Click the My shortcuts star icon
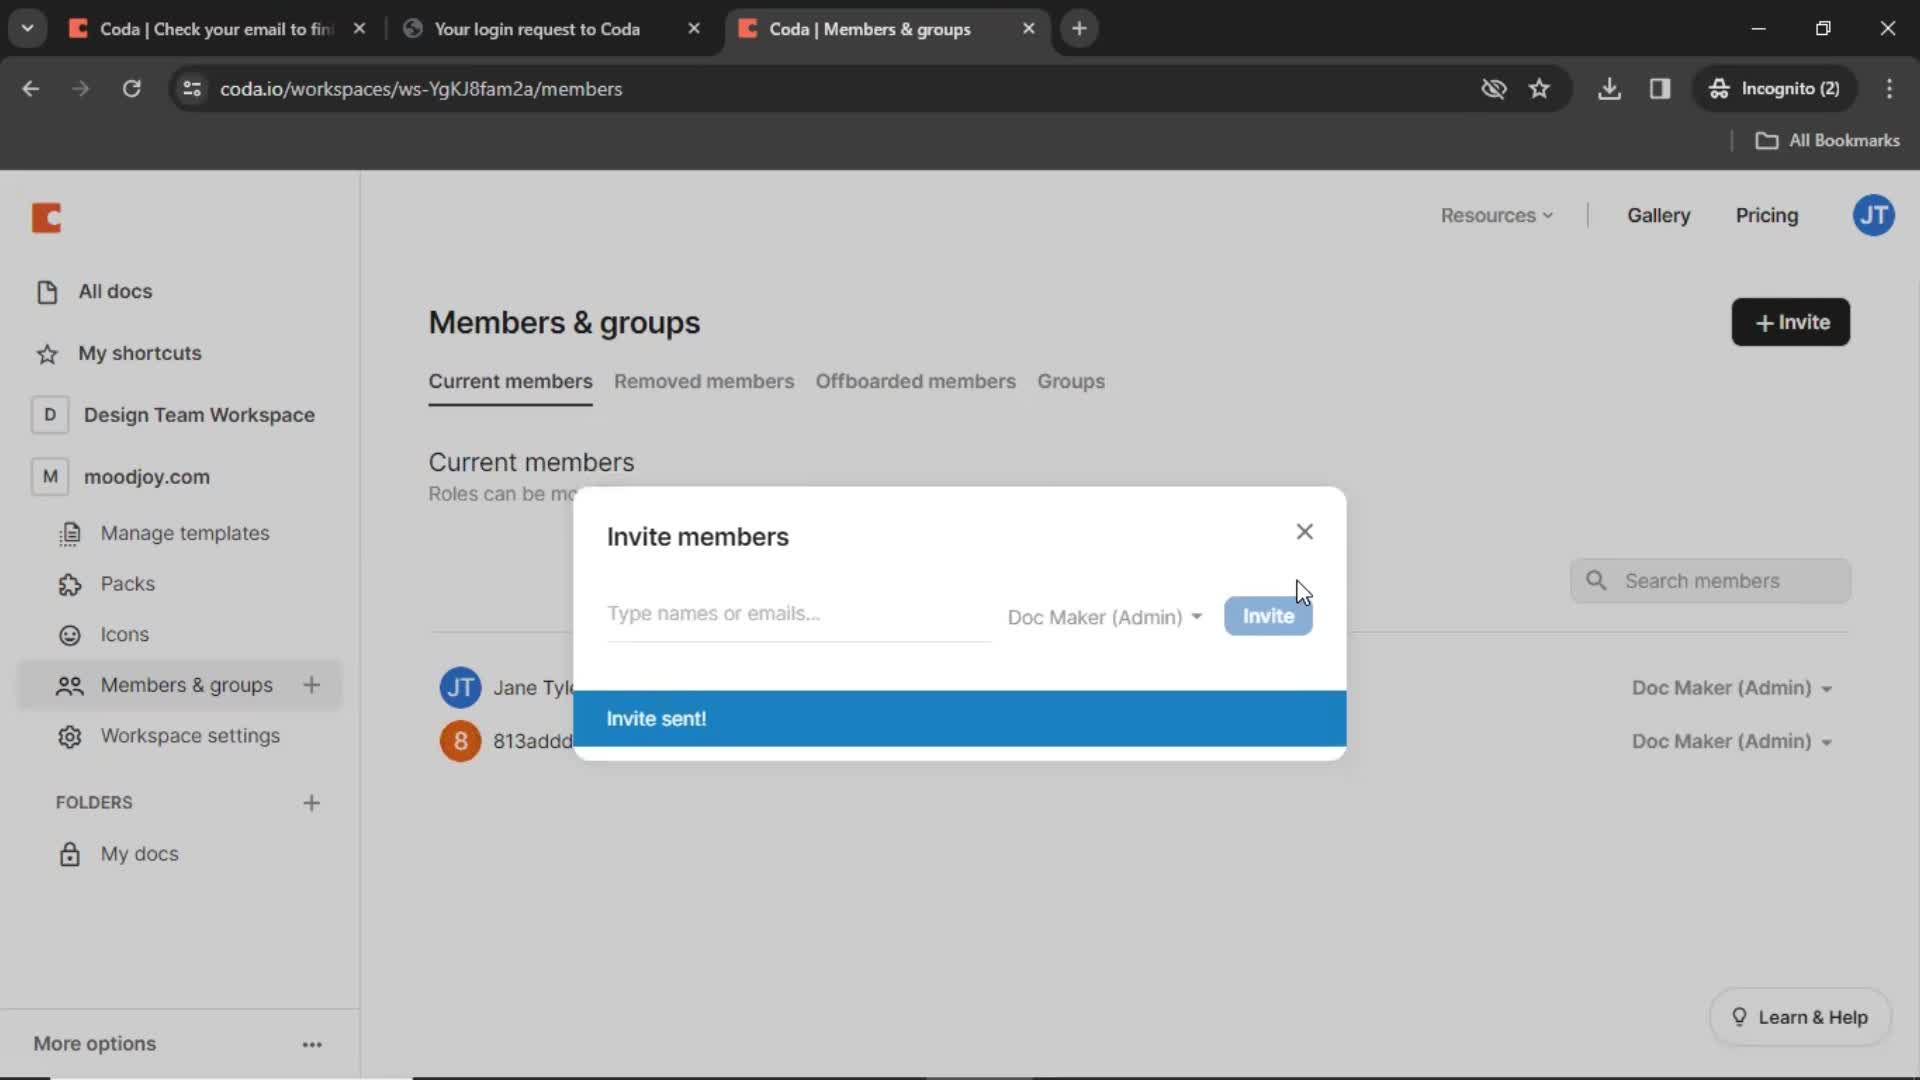This screenshot has width=1920, height=1080. click(x=47, y=352)
